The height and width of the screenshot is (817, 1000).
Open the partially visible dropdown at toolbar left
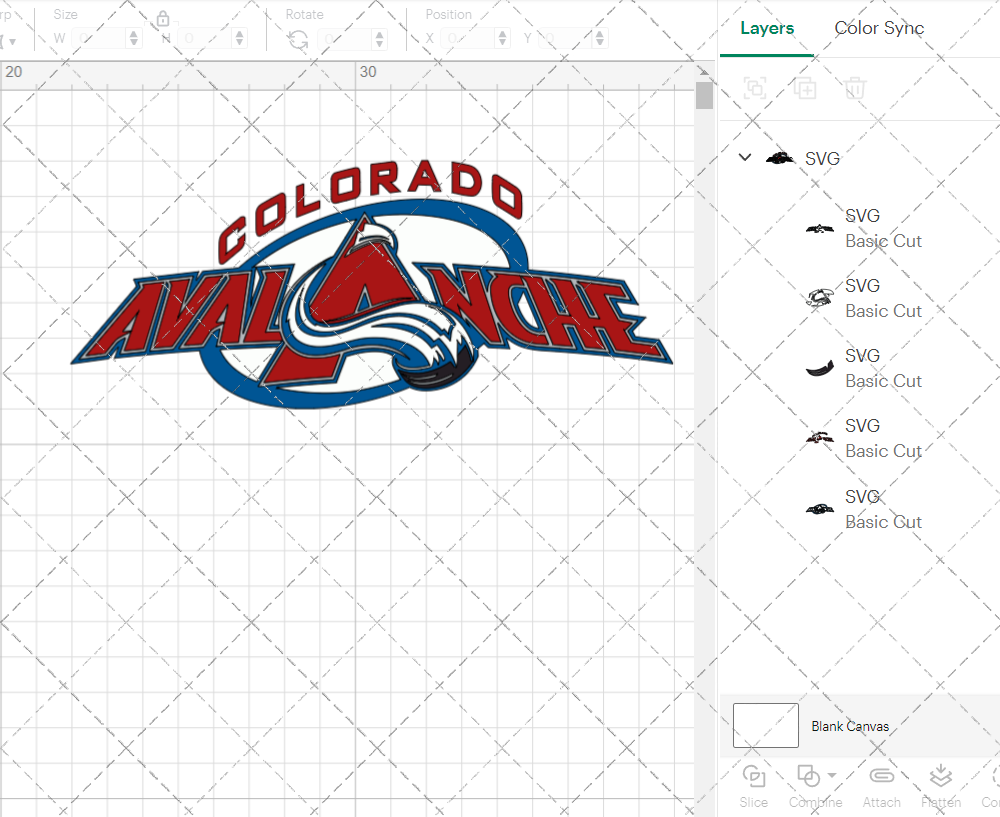[x=9, y=41]
